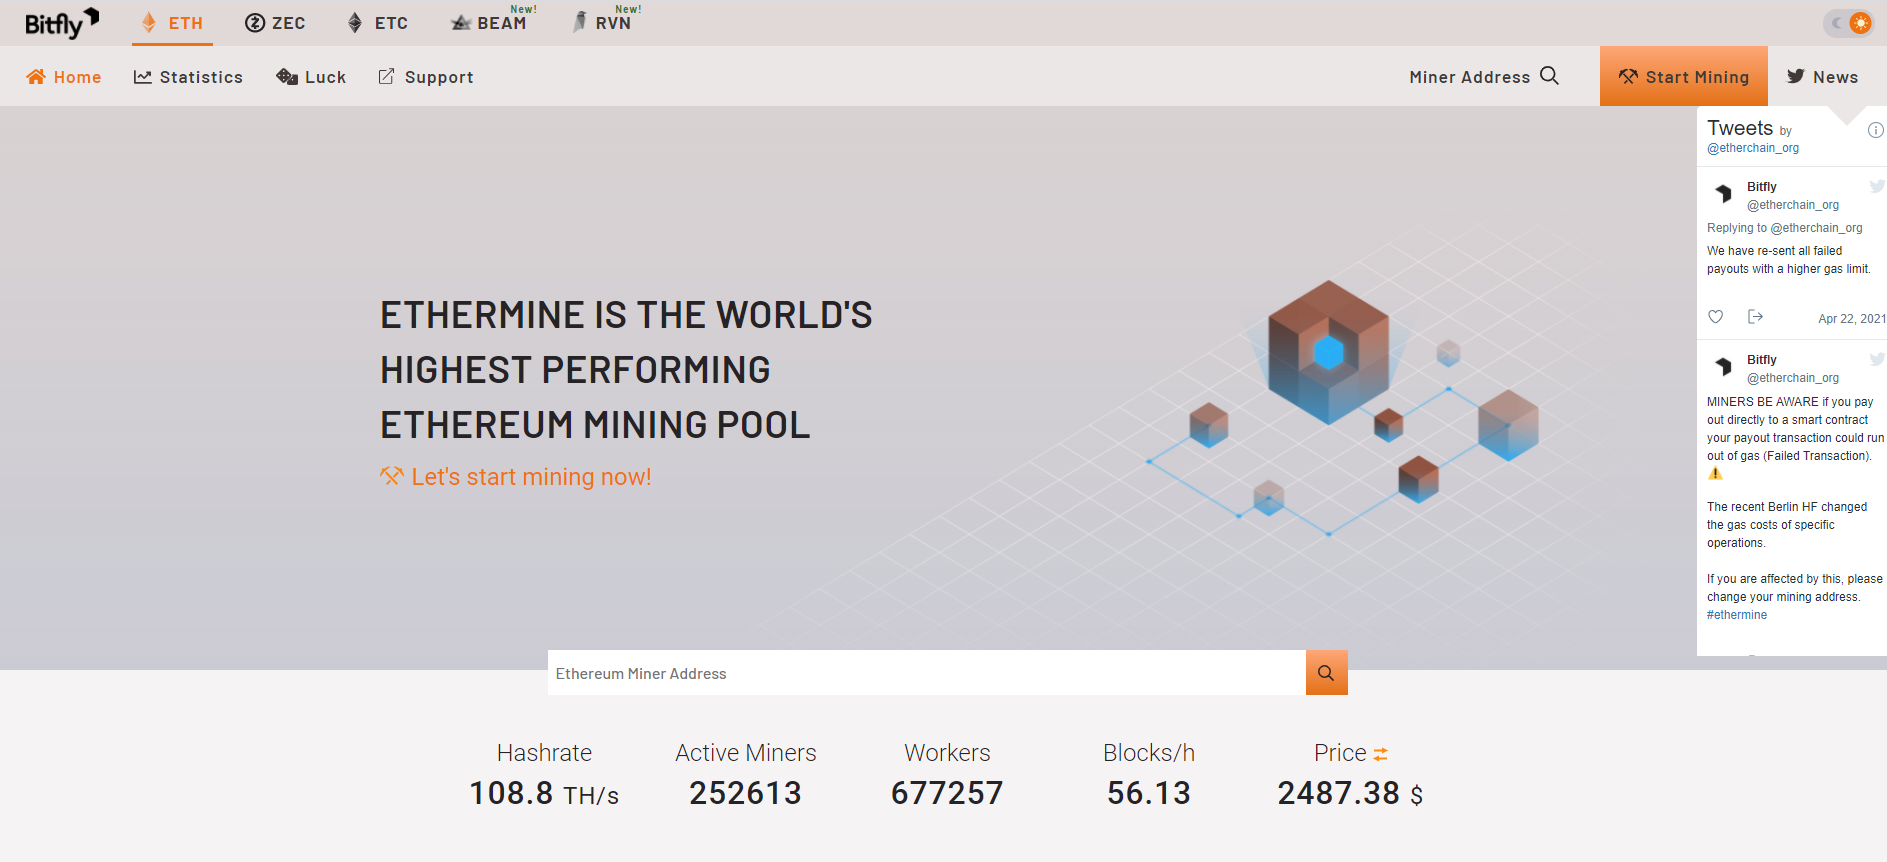Click the Luck dice icon
The width and height of the screenshot is (1887, 862).
[287, 77]
